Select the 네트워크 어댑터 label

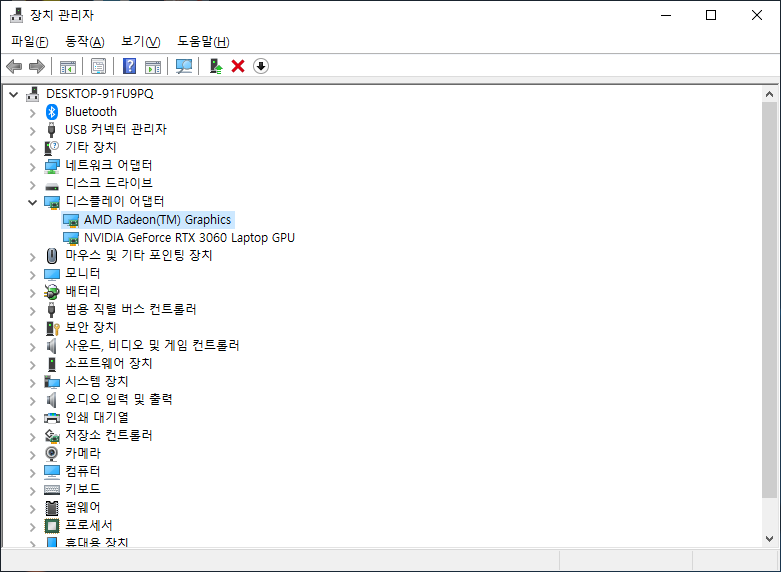(x=109, y=165)
